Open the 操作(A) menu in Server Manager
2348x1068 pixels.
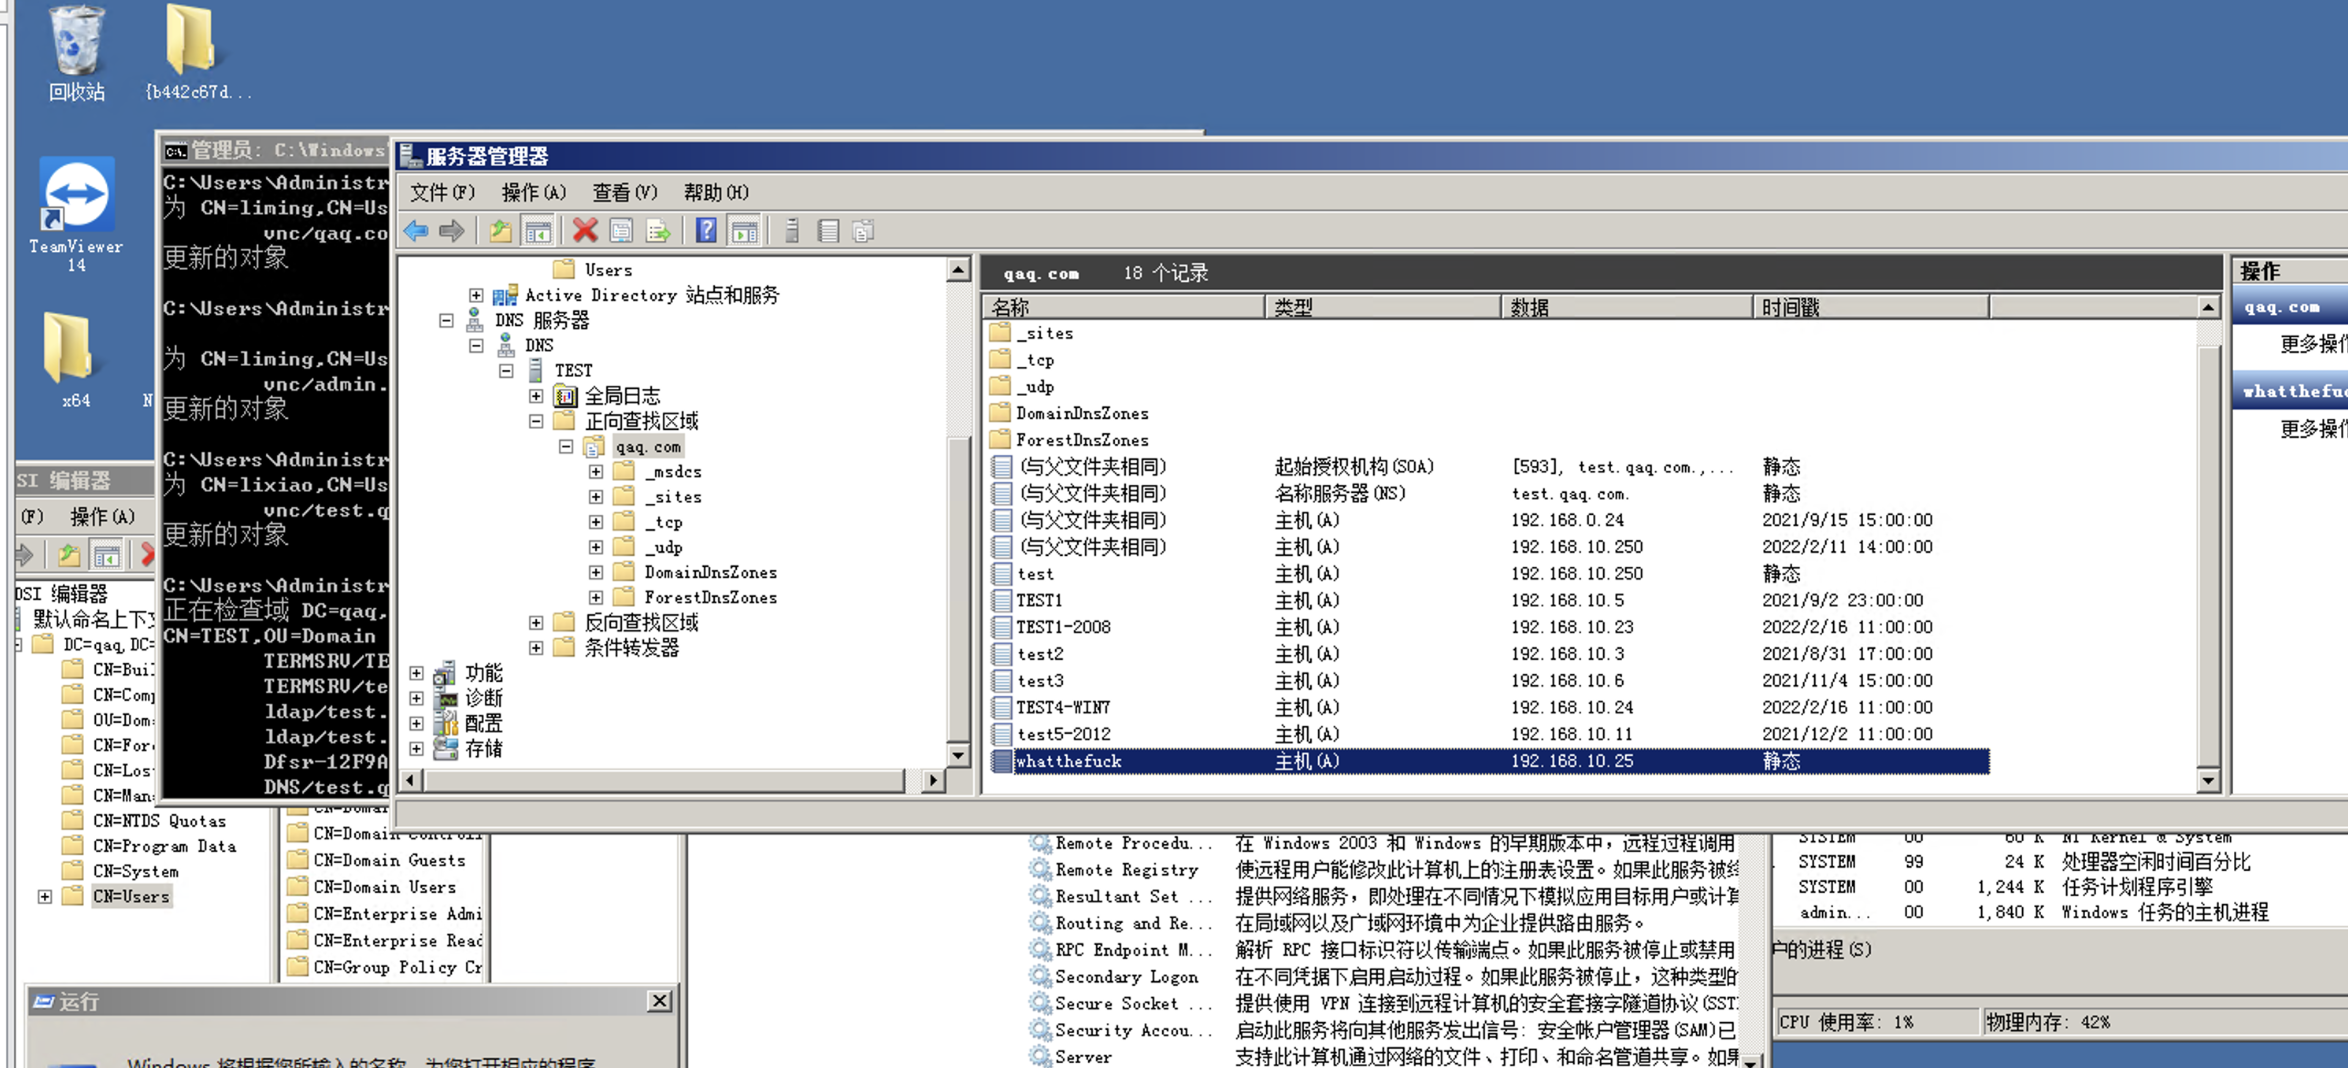pos(533,192)
